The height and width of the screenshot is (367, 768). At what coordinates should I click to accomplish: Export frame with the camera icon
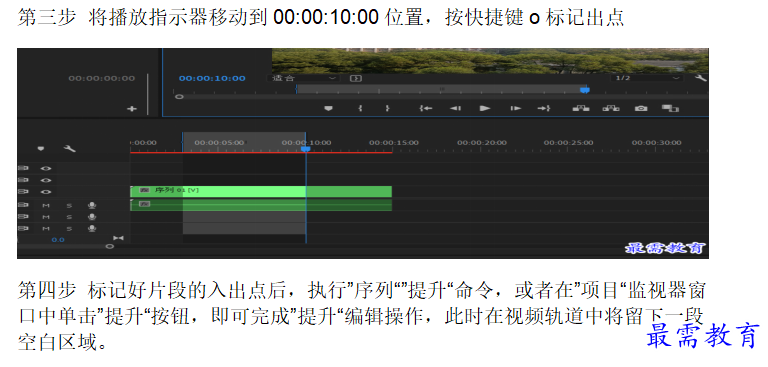[x=641, y=108]
